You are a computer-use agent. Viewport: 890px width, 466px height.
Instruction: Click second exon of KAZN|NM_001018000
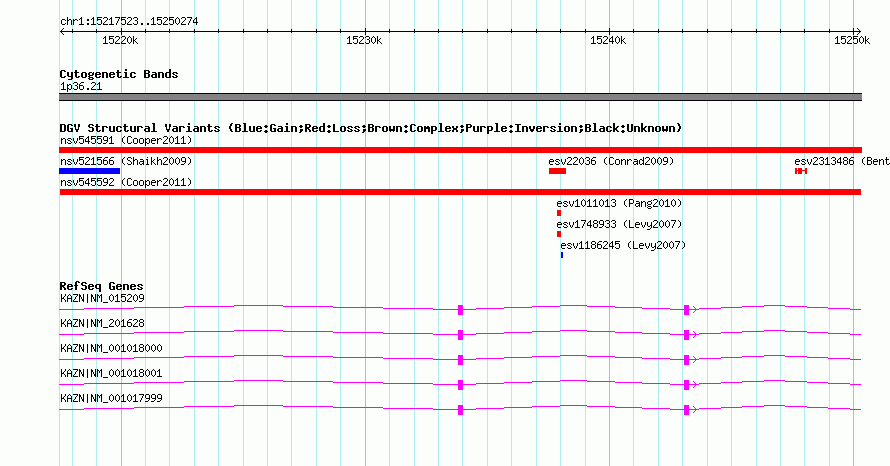pos(686,360)
